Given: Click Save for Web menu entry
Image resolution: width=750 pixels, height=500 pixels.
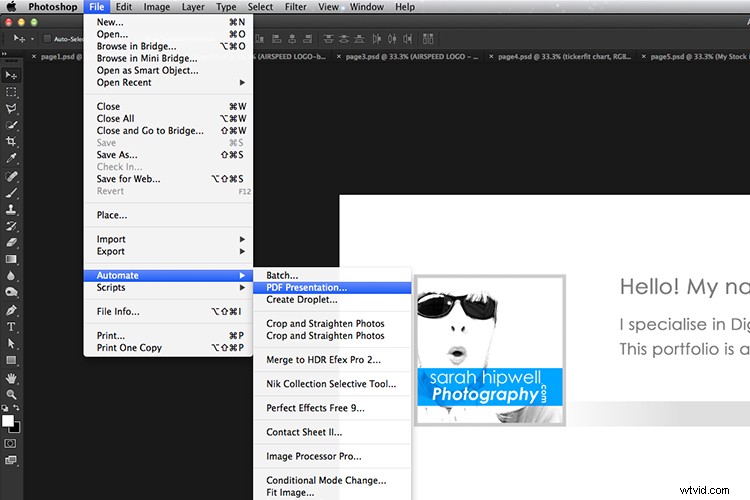Looking at the screenshot, I should click(128, 179).
